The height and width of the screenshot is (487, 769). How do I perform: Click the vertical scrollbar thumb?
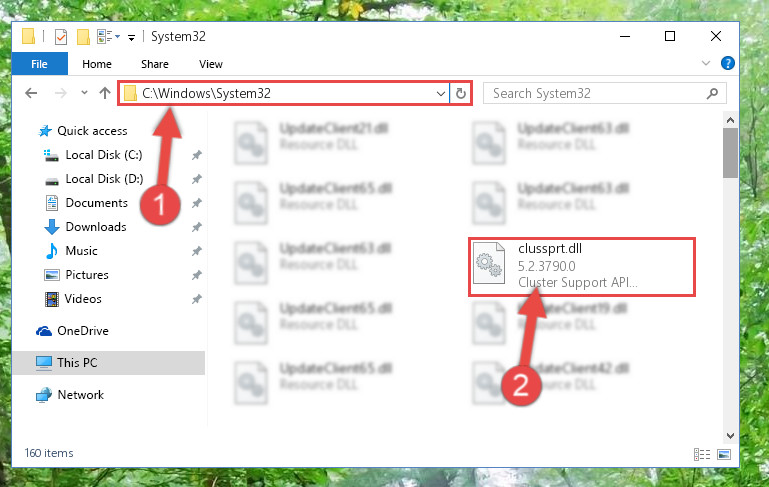(x=730, y=153)
